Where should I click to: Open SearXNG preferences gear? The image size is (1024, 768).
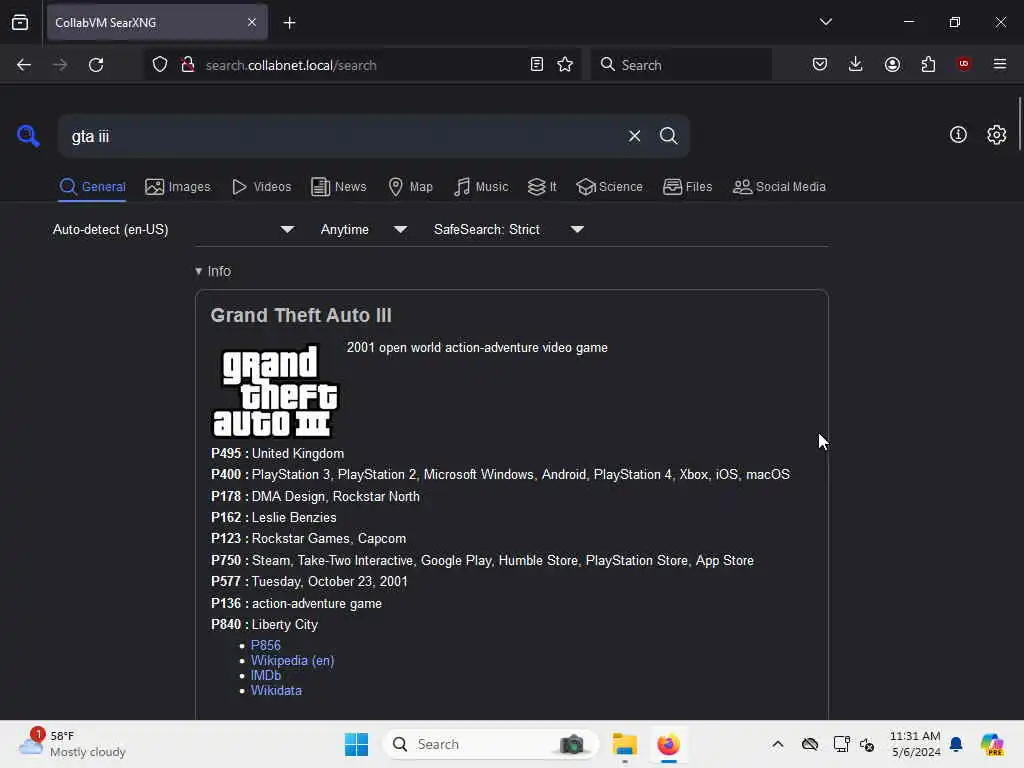tap(996, 135)
